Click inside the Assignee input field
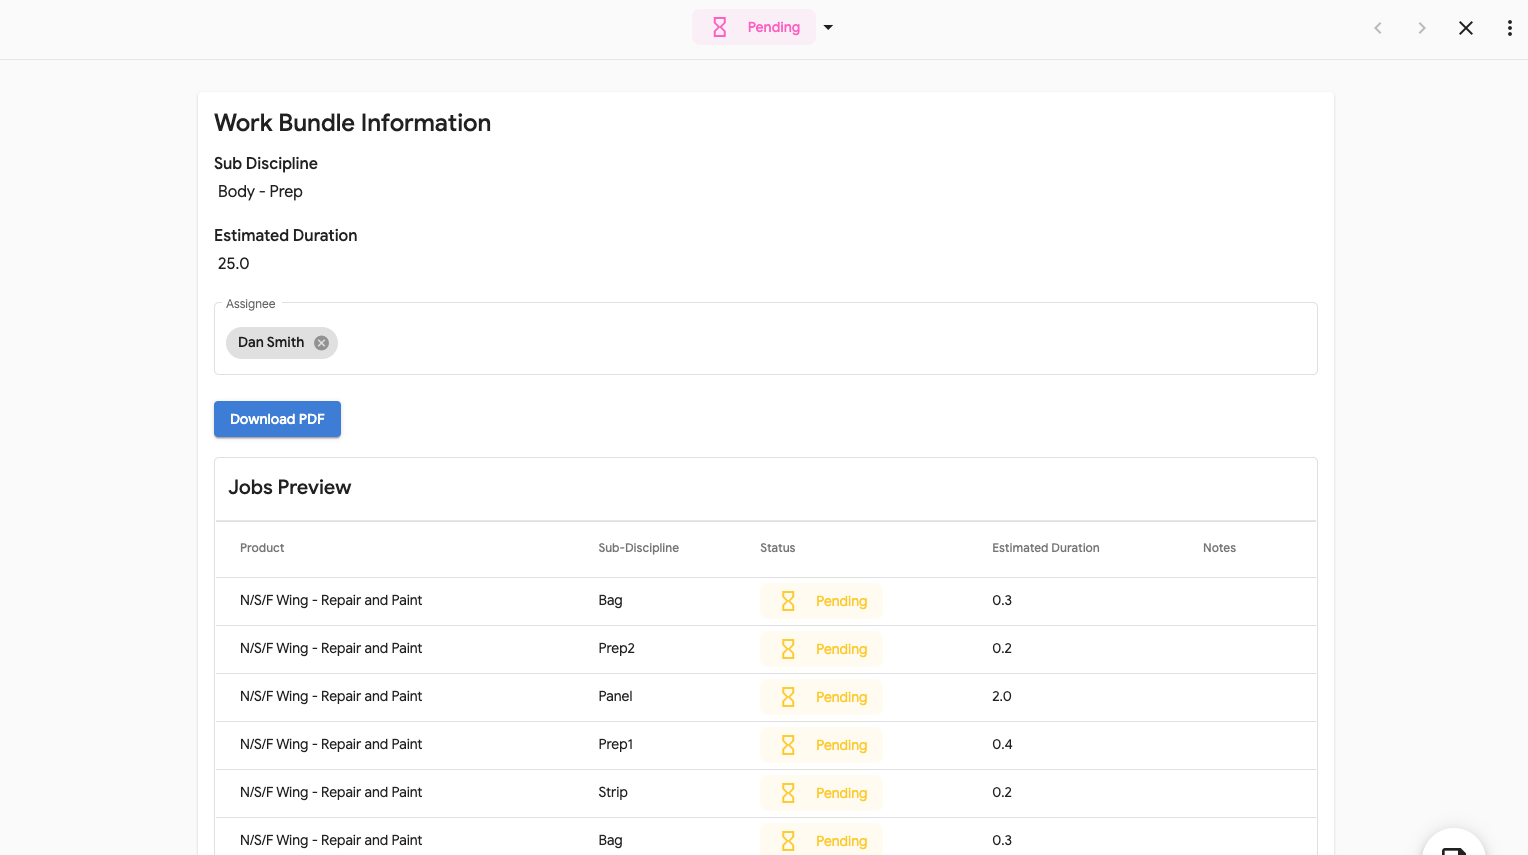 [766, 339]
